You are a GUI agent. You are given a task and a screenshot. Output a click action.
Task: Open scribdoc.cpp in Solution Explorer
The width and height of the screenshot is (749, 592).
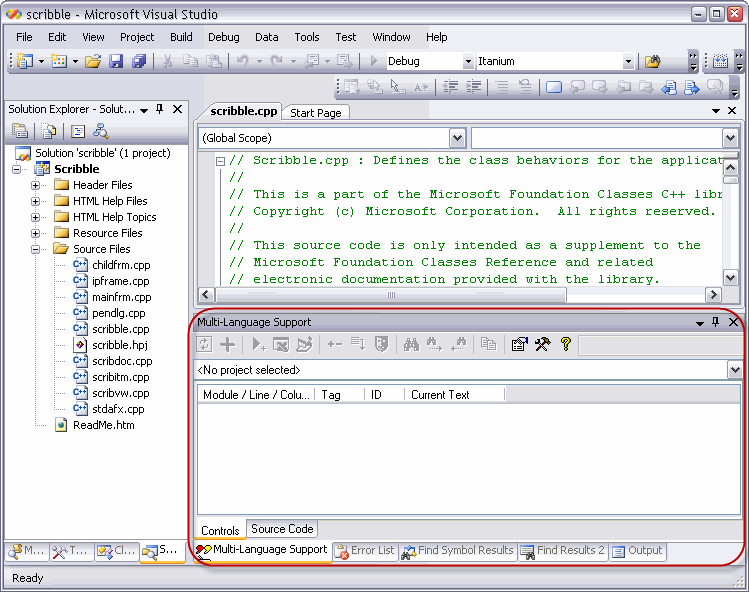122,361
